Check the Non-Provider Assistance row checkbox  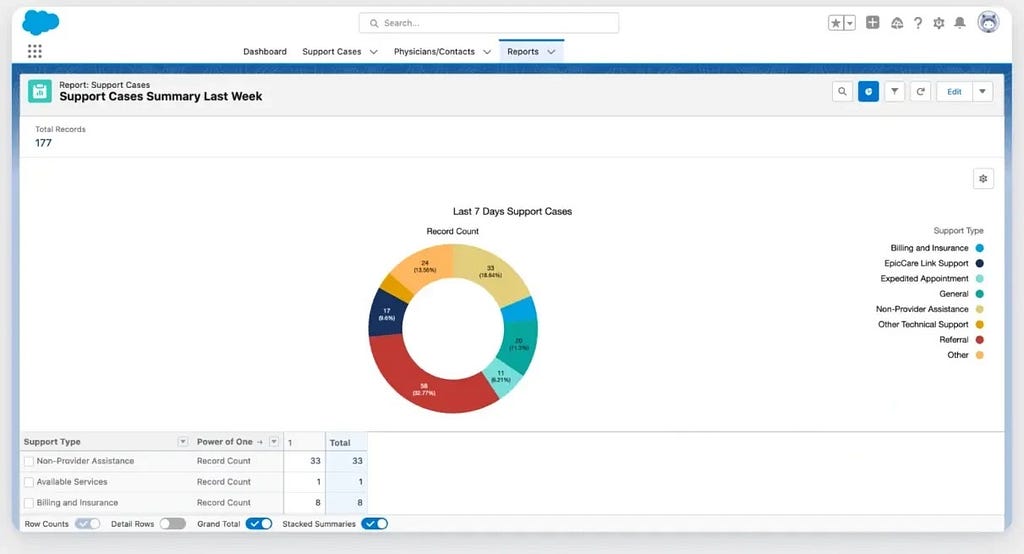pos(29,461)
